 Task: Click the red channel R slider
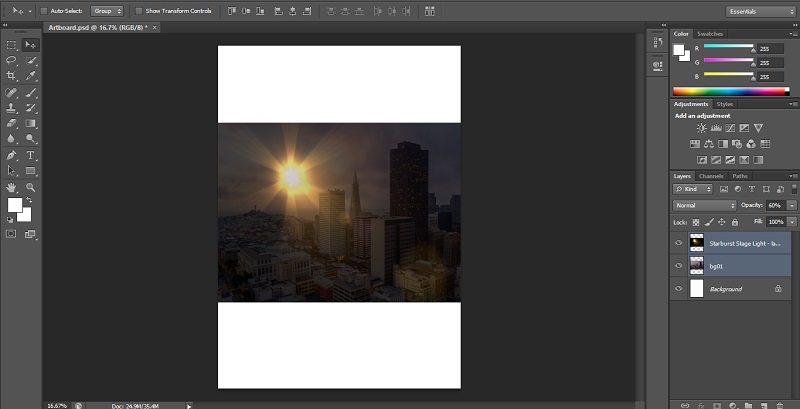tap(729, 47)
